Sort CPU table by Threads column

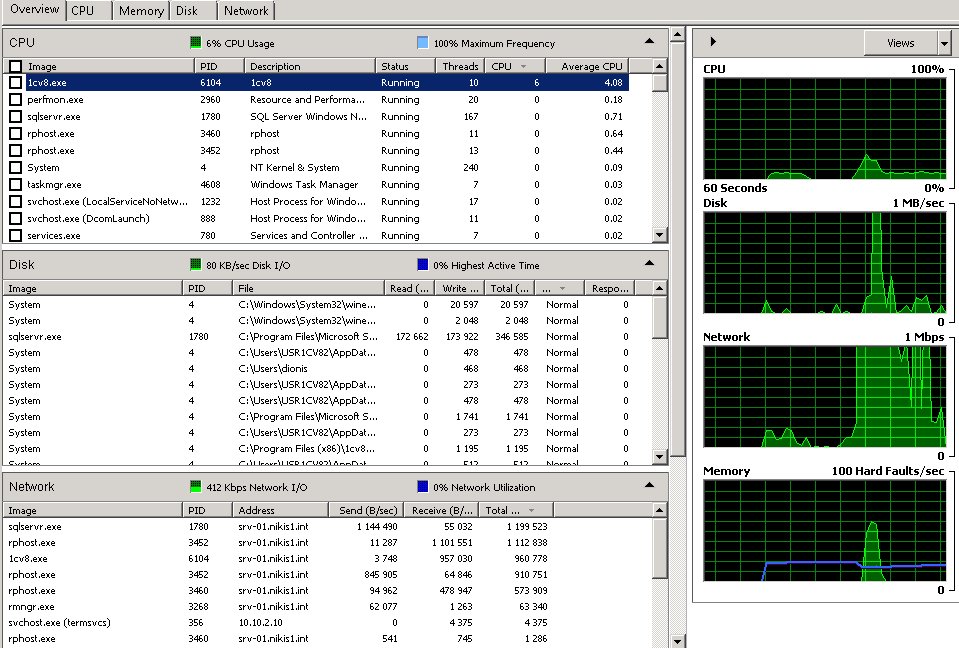460,66
